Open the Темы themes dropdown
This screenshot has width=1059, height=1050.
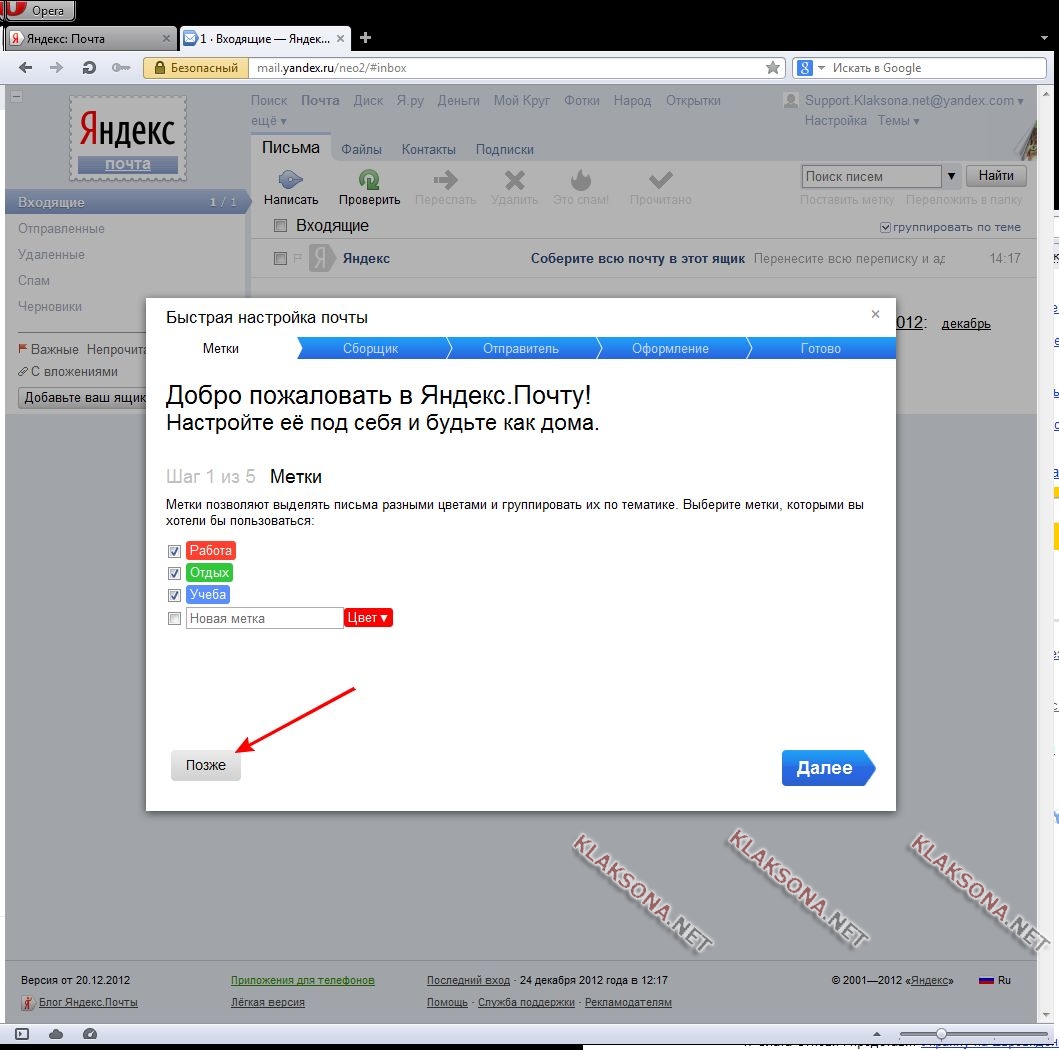[898, 121]
